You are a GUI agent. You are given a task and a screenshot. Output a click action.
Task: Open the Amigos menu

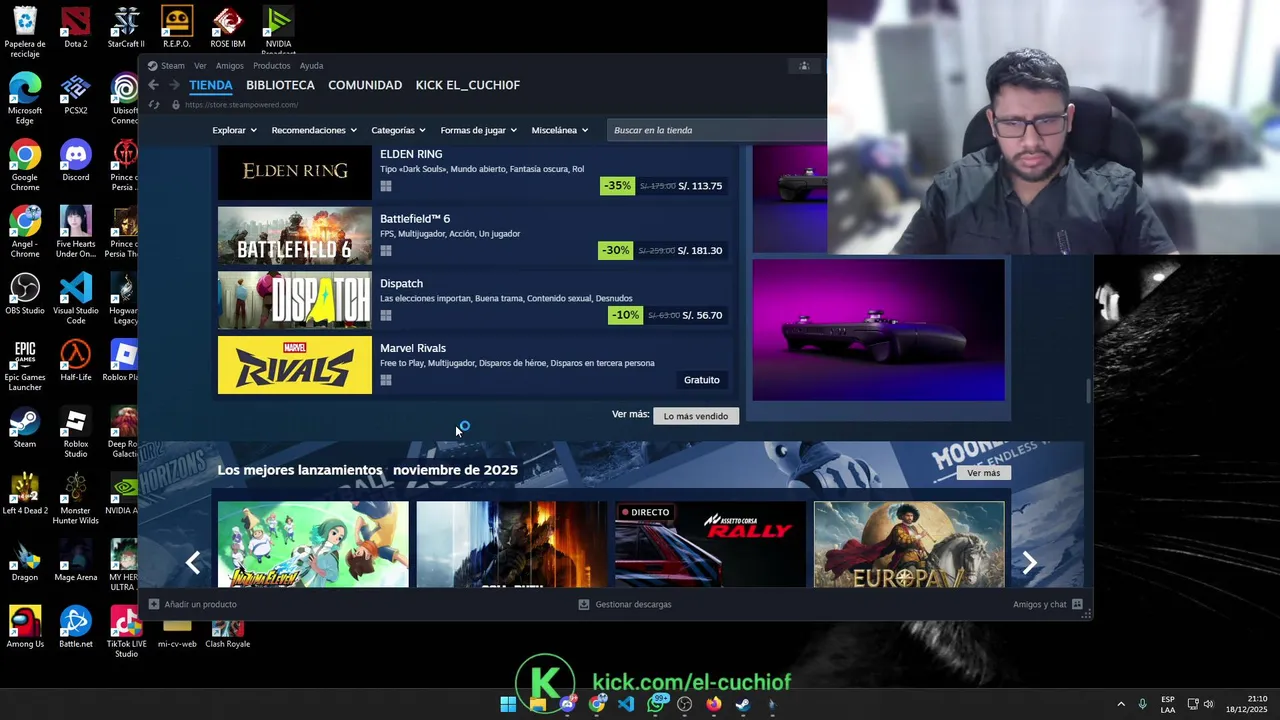(229, 66)
